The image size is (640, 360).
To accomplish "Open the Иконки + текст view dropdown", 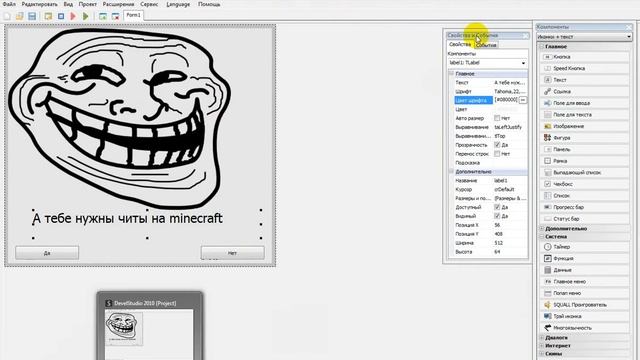I will click(629, 37).
